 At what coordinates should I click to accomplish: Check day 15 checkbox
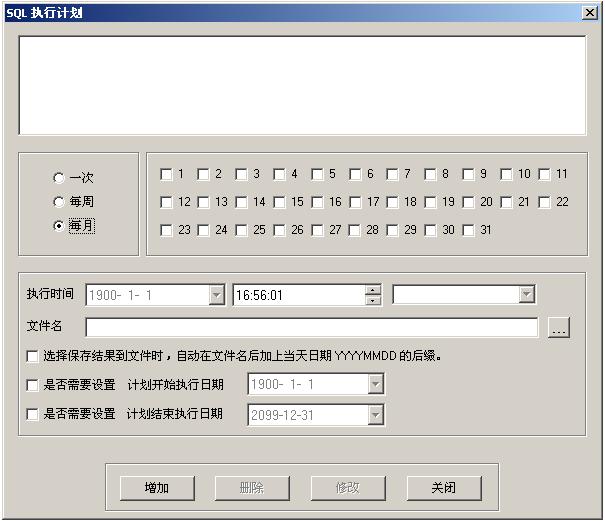tap(279, 202)
